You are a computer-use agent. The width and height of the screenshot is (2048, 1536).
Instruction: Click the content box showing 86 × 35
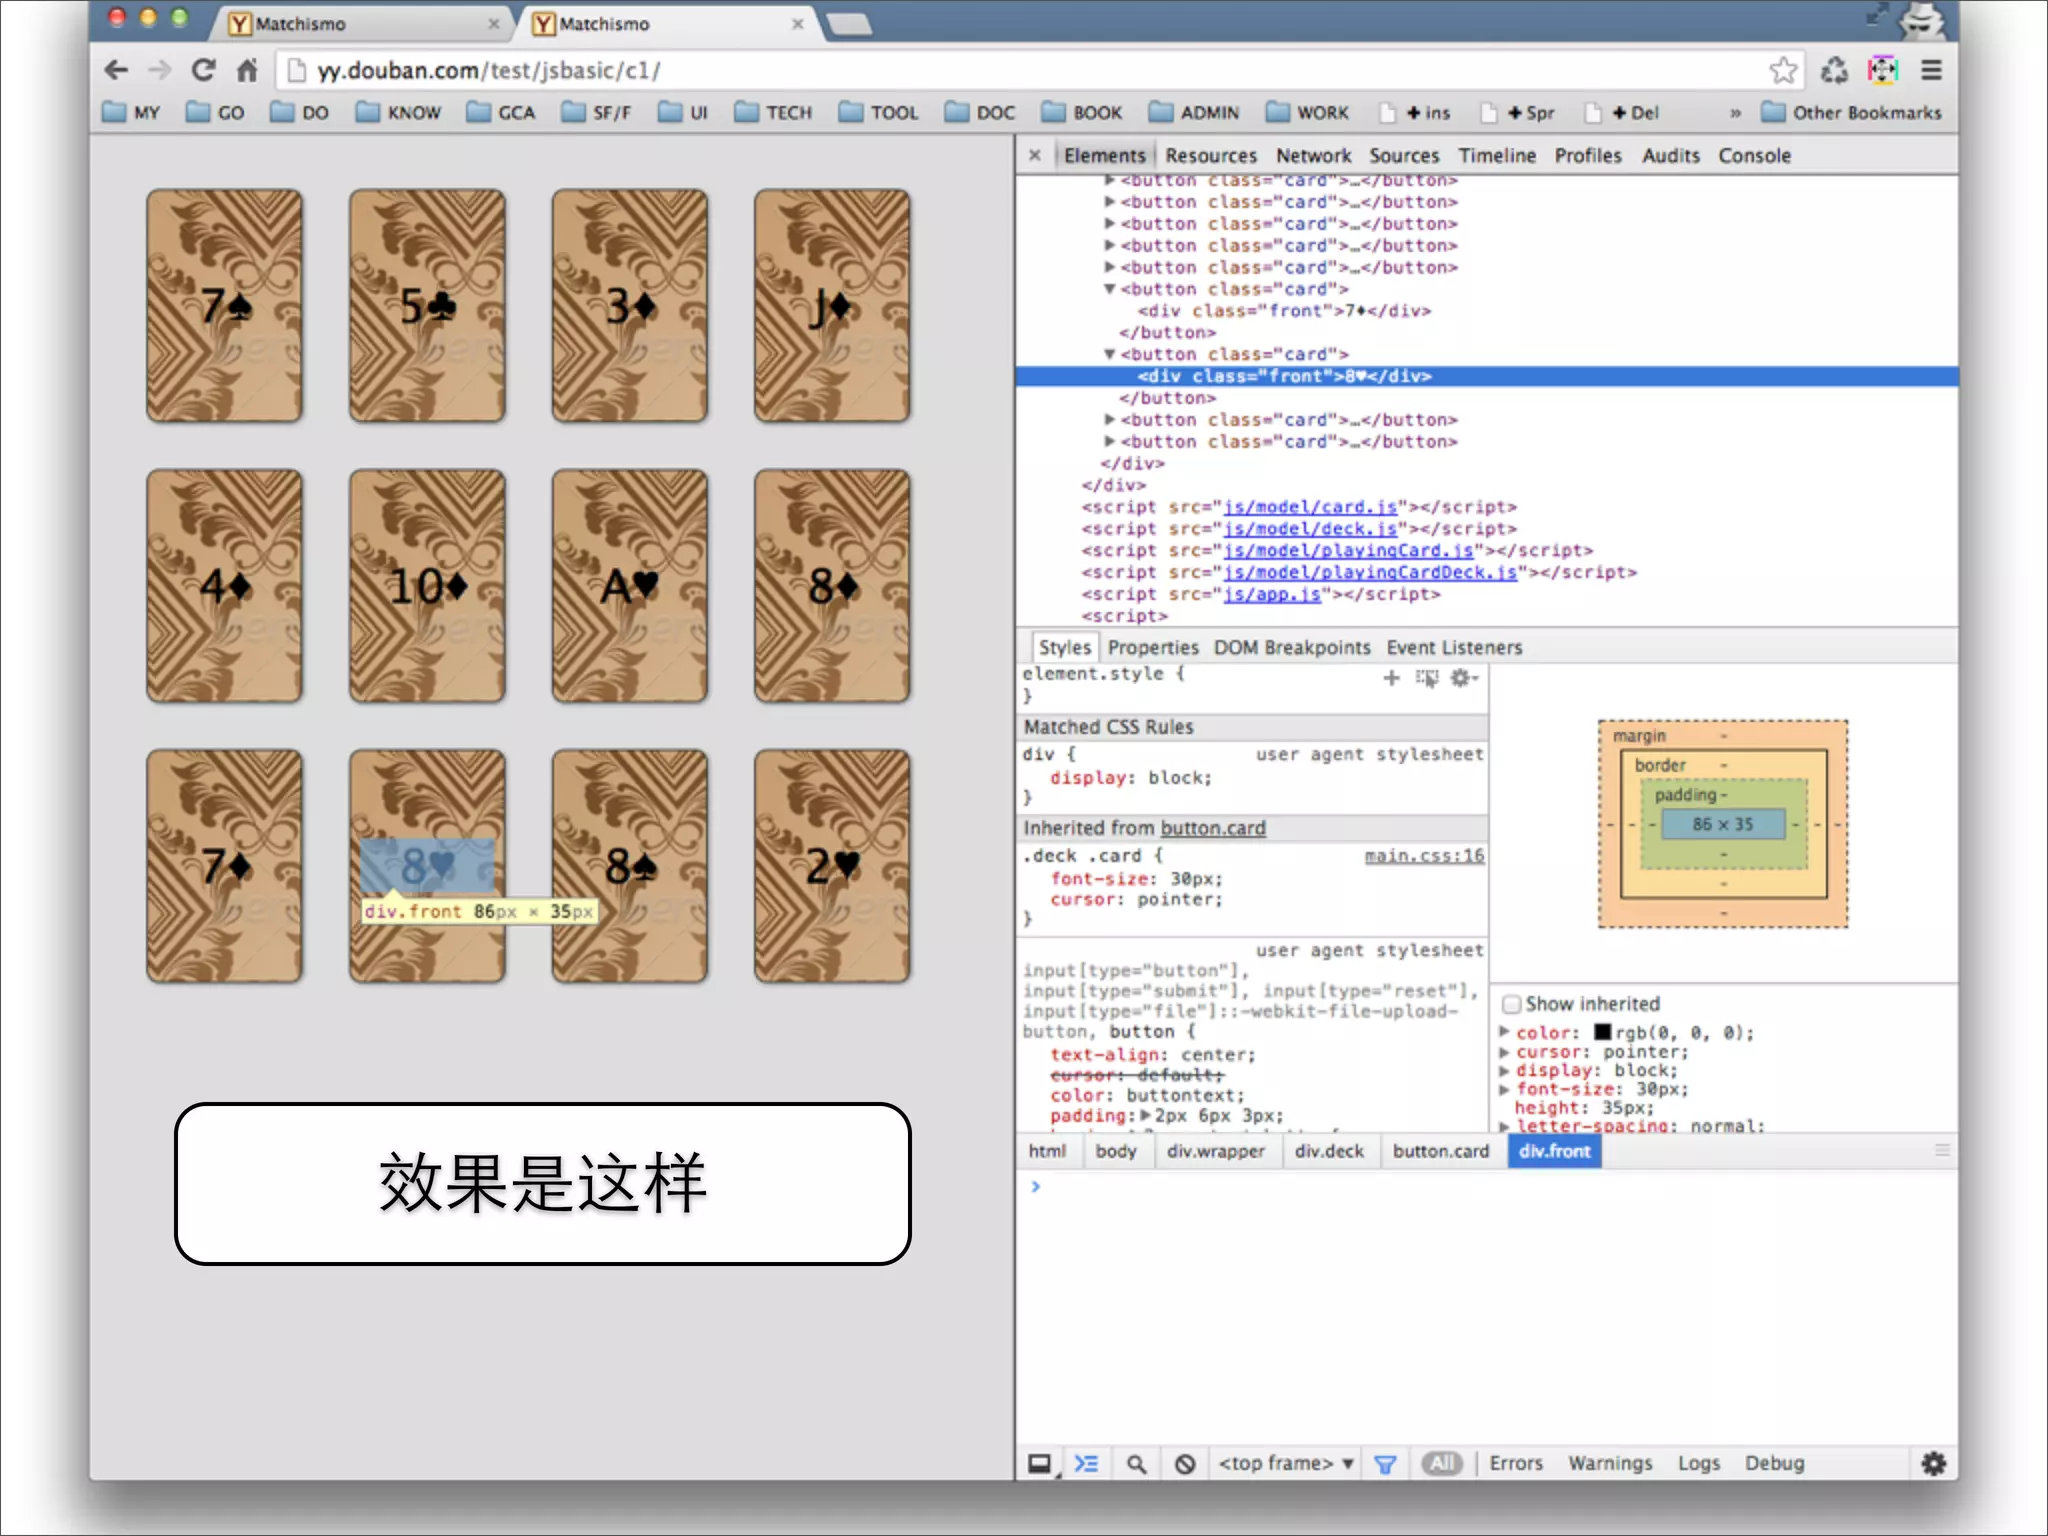1722,824
